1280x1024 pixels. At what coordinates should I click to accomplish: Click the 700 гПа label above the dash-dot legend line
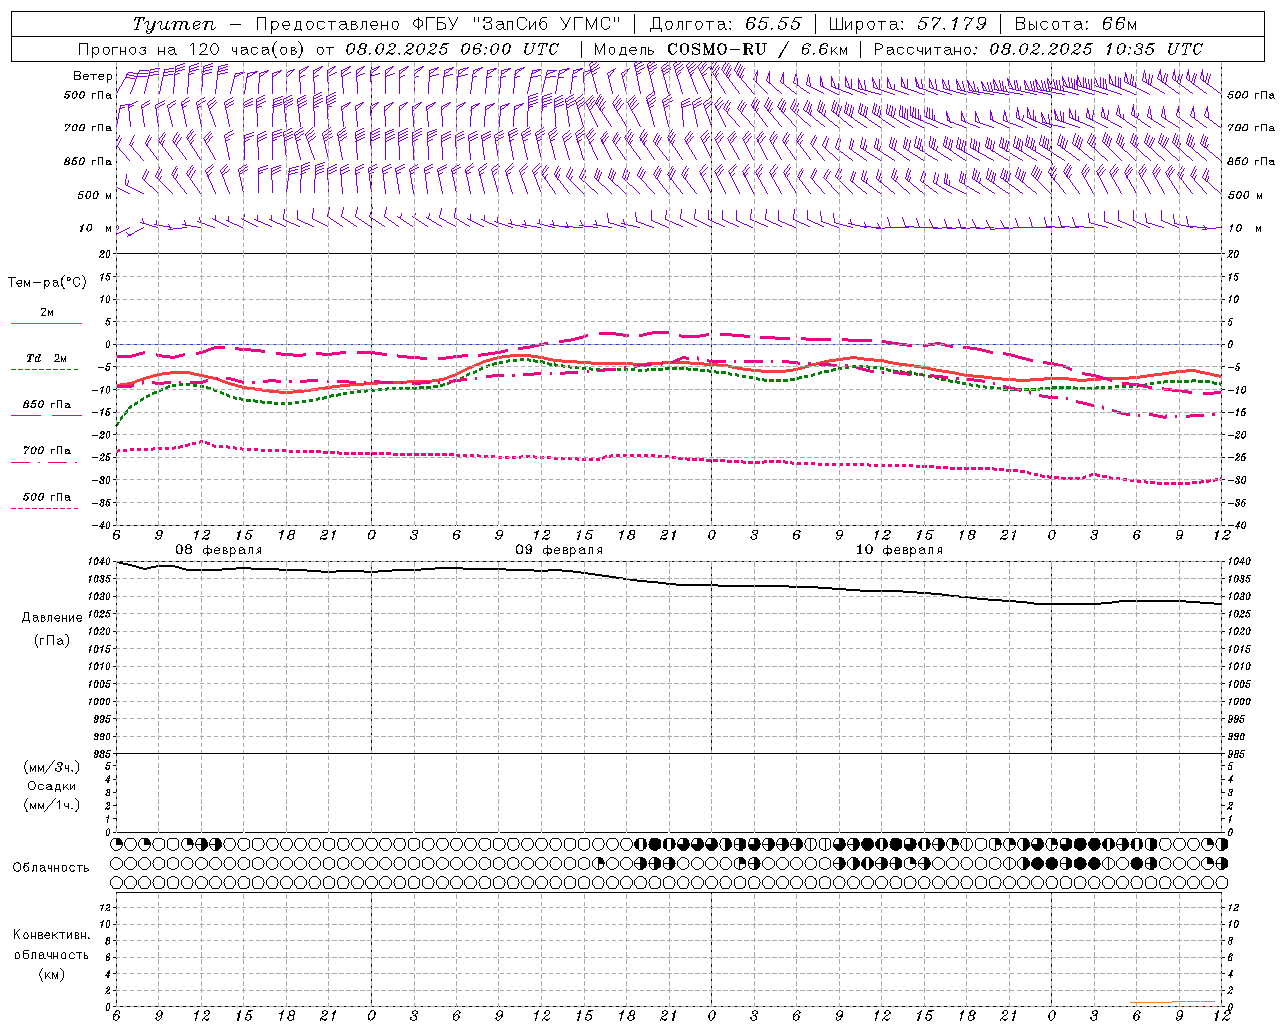click(47, 451)
